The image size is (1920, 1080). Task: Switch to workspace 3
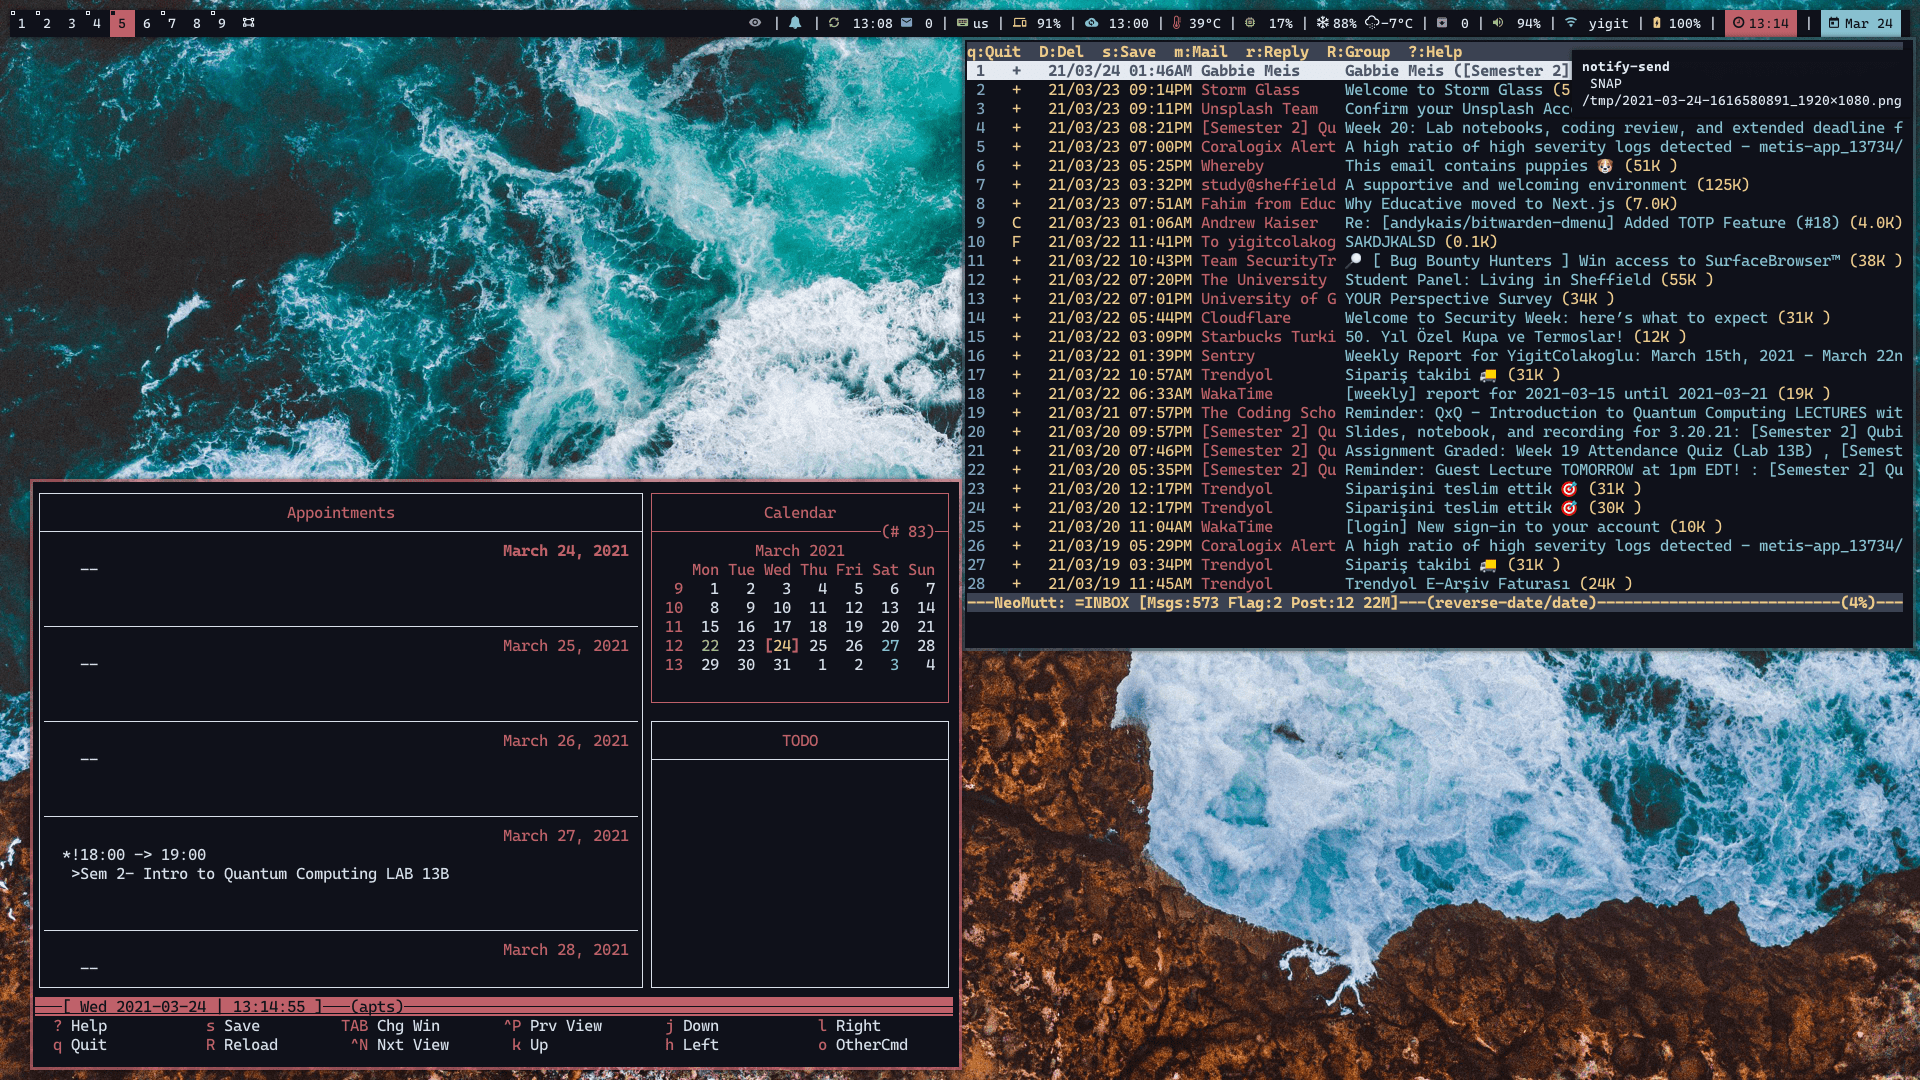(x=72, y=23)
